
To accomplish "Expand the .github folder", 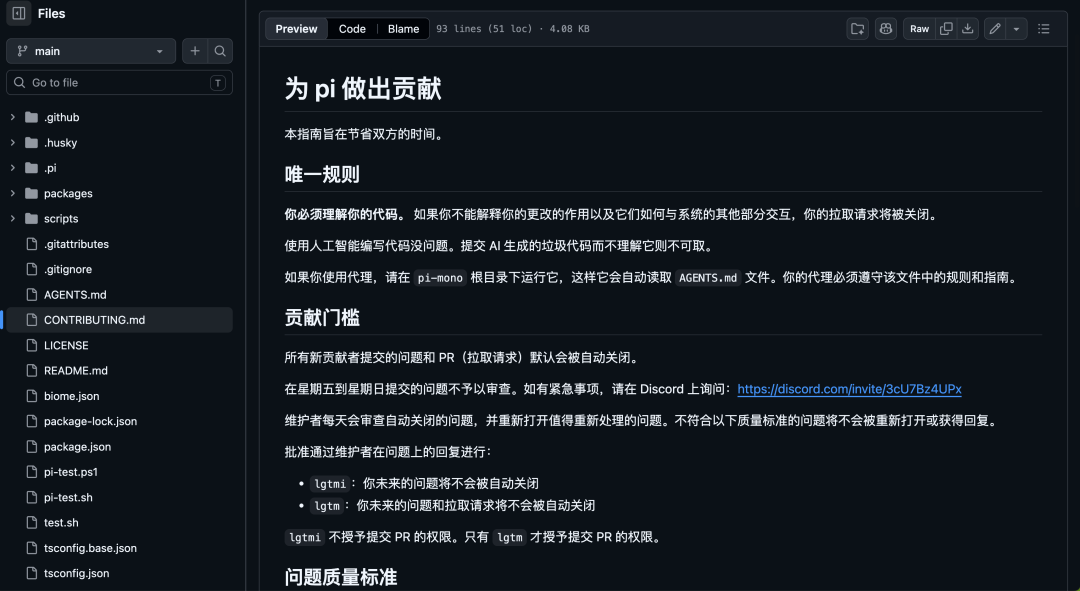I will click(13, 118).
